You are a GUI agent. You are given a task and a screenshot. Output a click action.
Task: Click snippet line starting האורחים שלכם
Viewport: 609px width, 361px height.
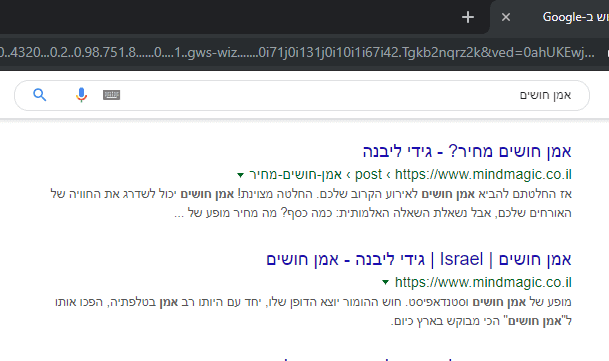click(x=373, y=213)
